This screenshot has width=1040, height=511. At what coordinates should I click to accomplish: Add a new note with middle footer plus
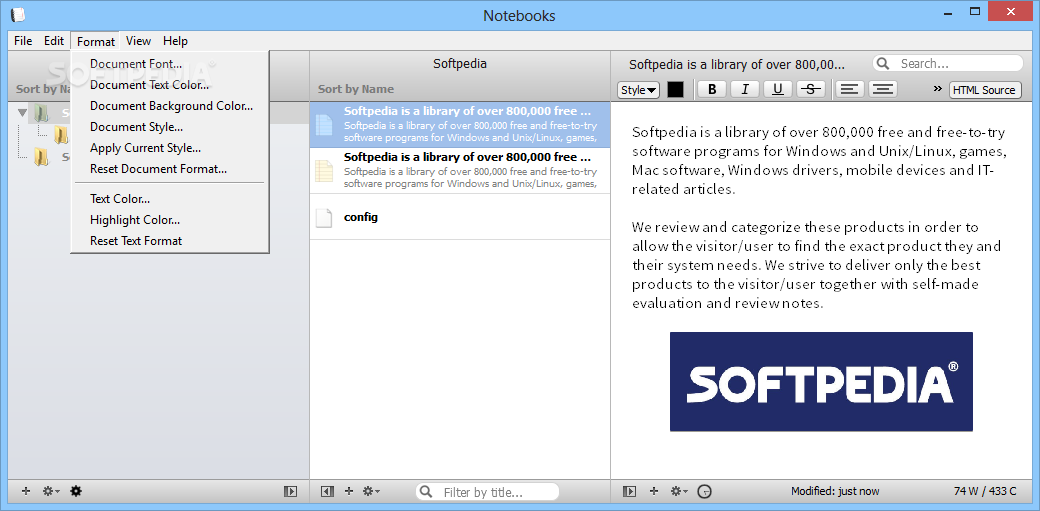[x=349, y=491]
